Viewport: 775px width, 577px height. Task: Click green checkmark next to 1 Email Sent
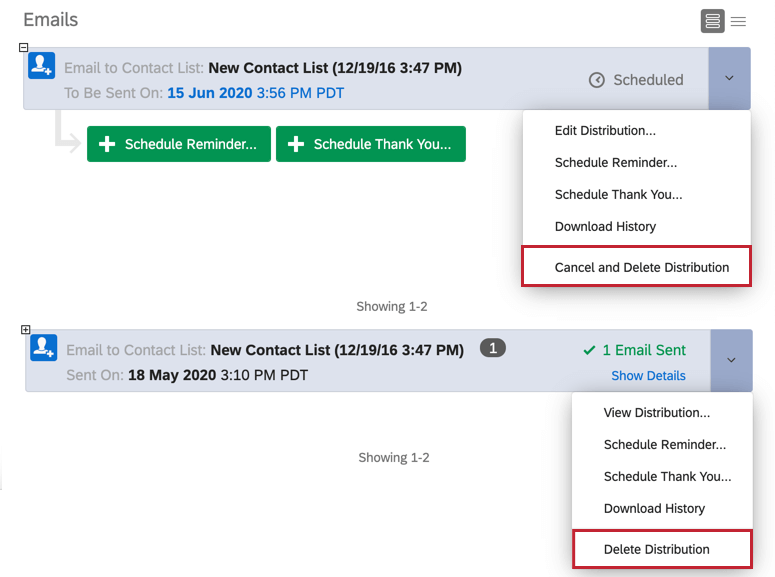tap(589, 351)
